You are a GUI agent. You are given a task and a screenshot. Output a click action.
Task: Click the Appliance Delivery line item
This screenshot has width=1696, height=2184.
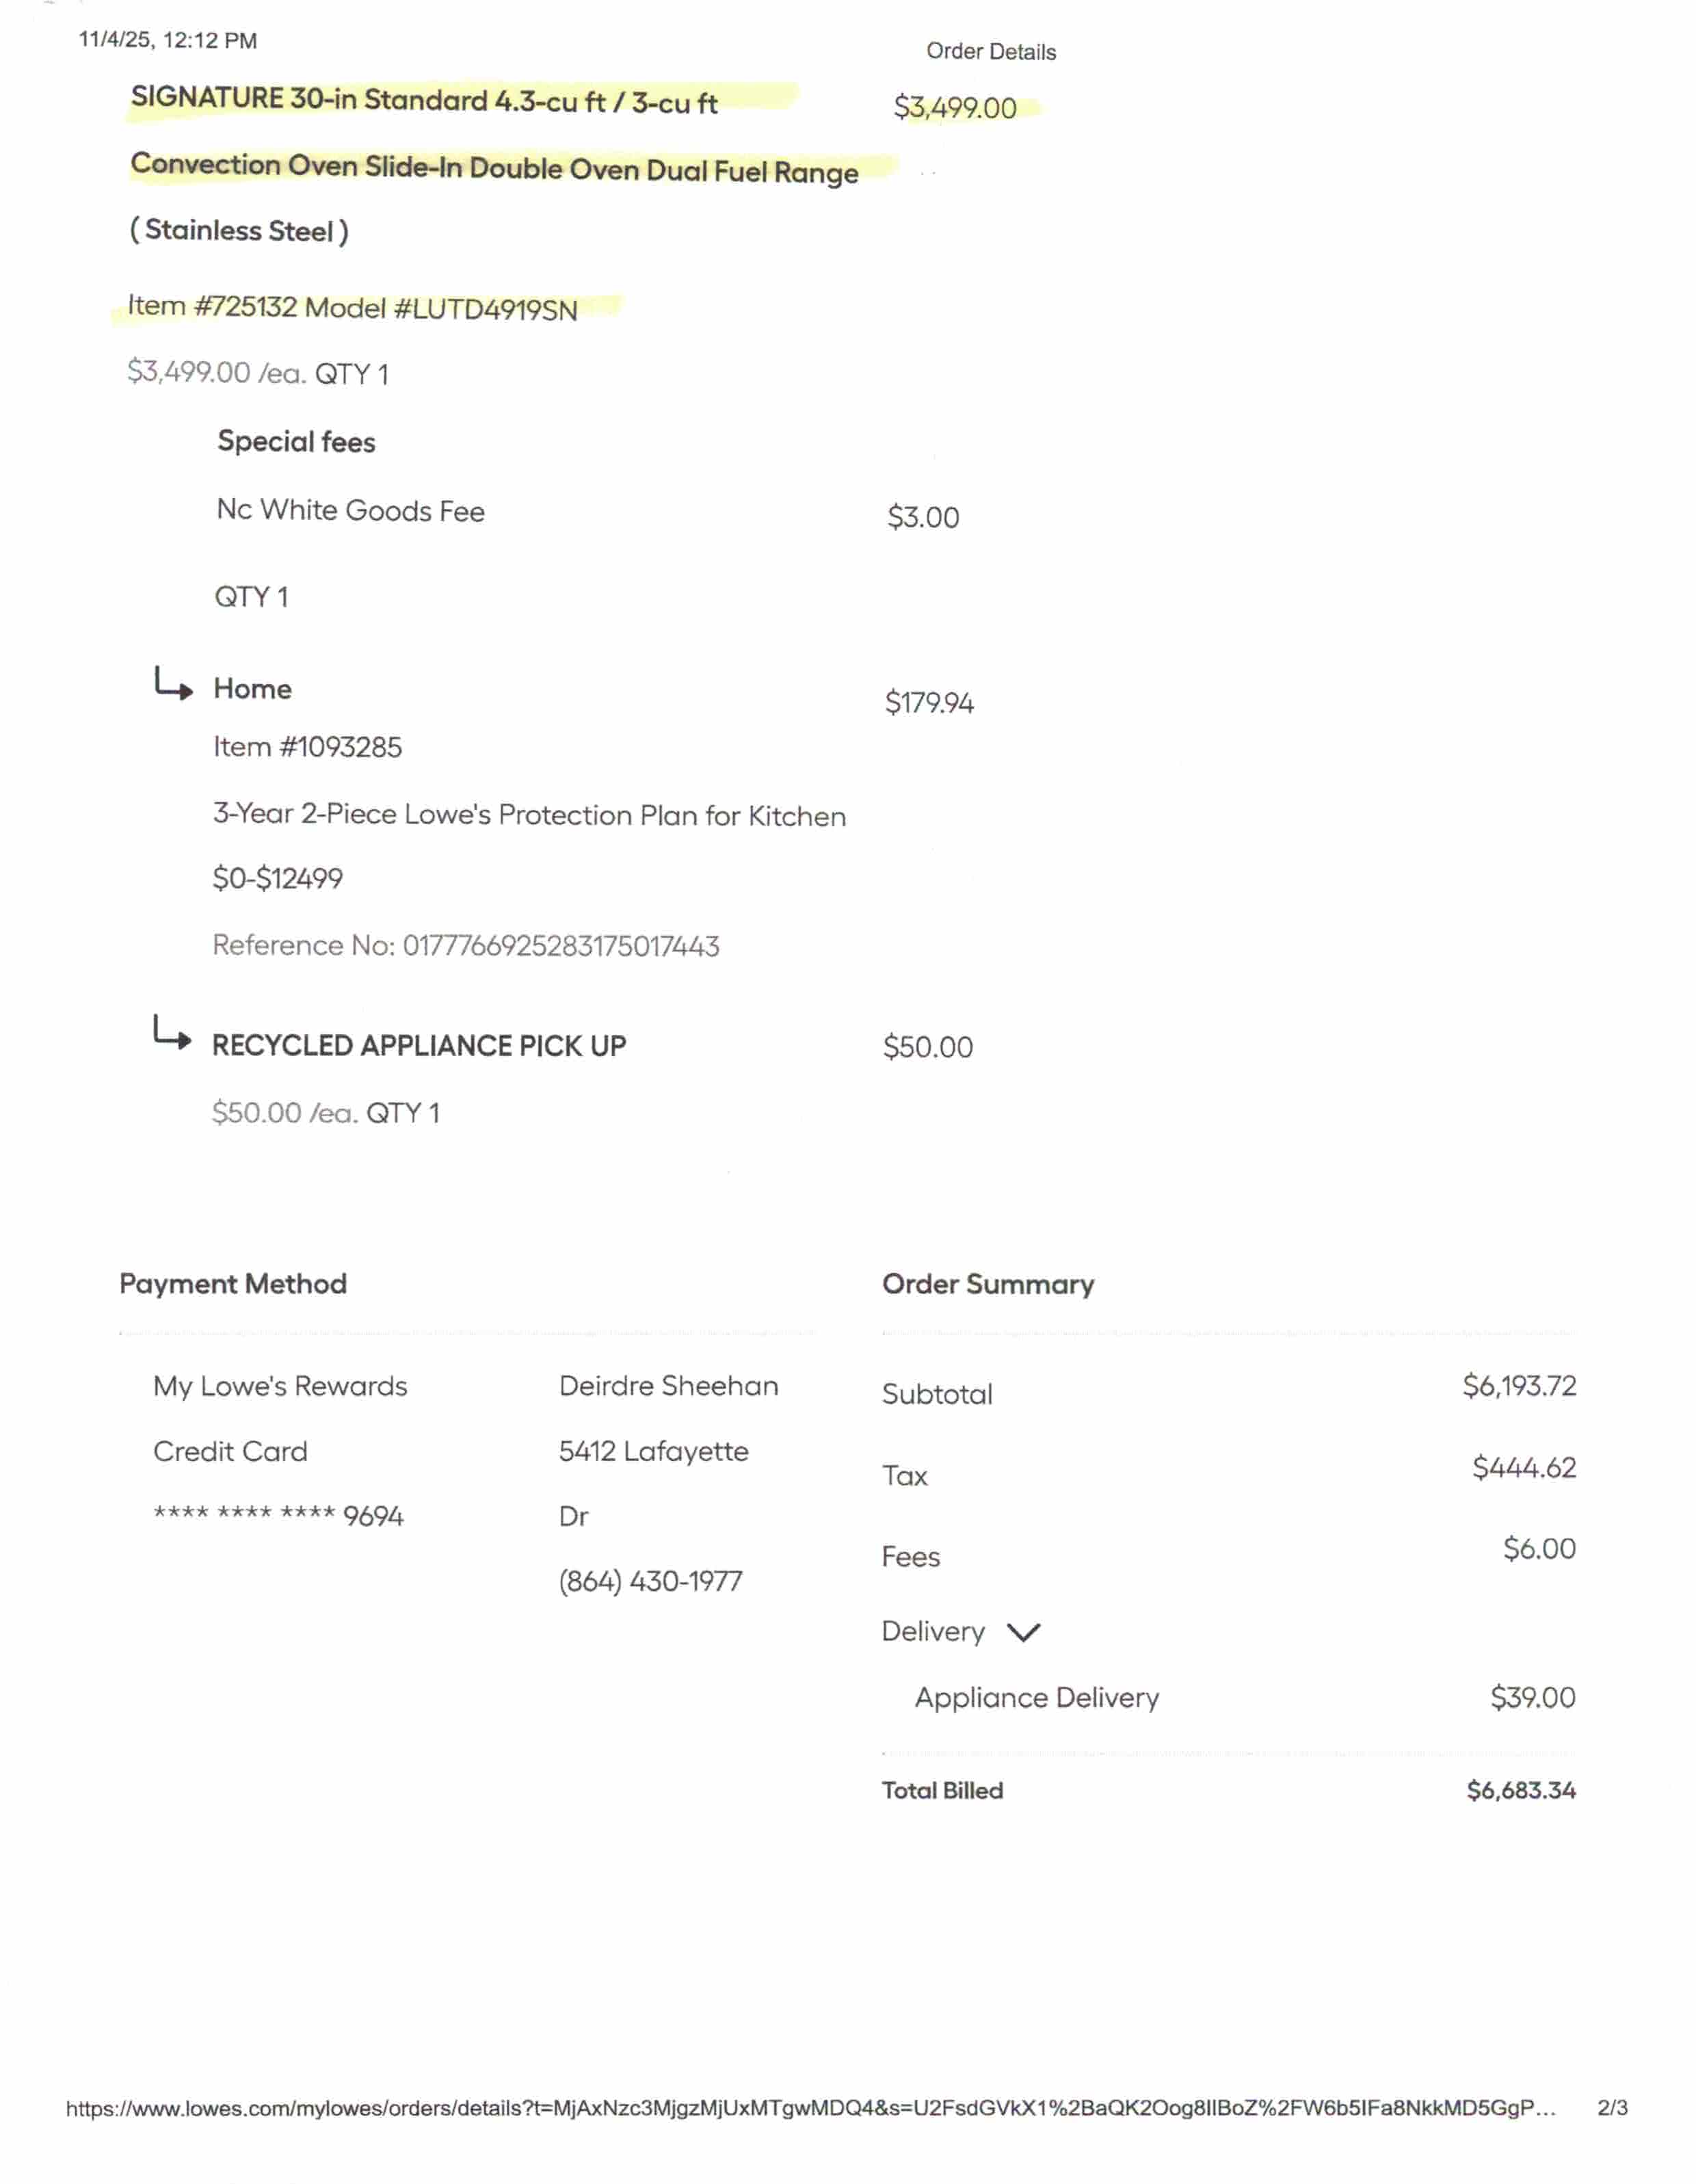(x=1037, y=1698)
